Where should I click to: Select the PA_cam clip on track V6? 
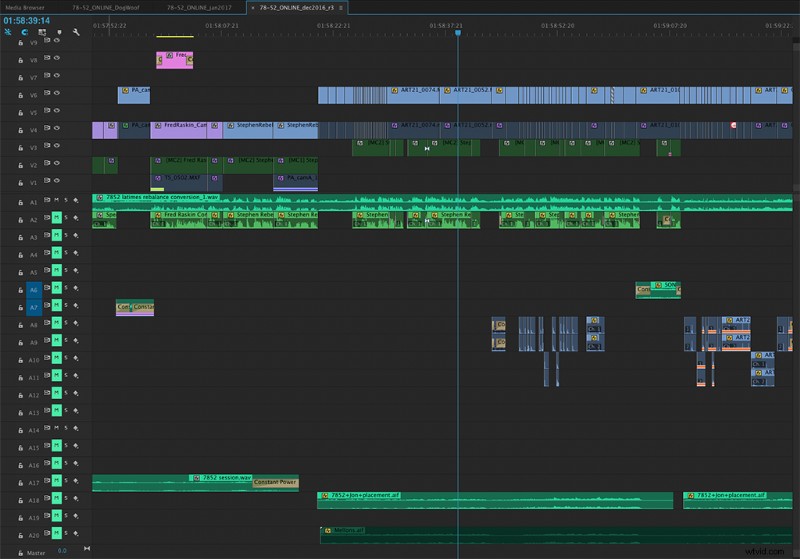click(134, 95)
